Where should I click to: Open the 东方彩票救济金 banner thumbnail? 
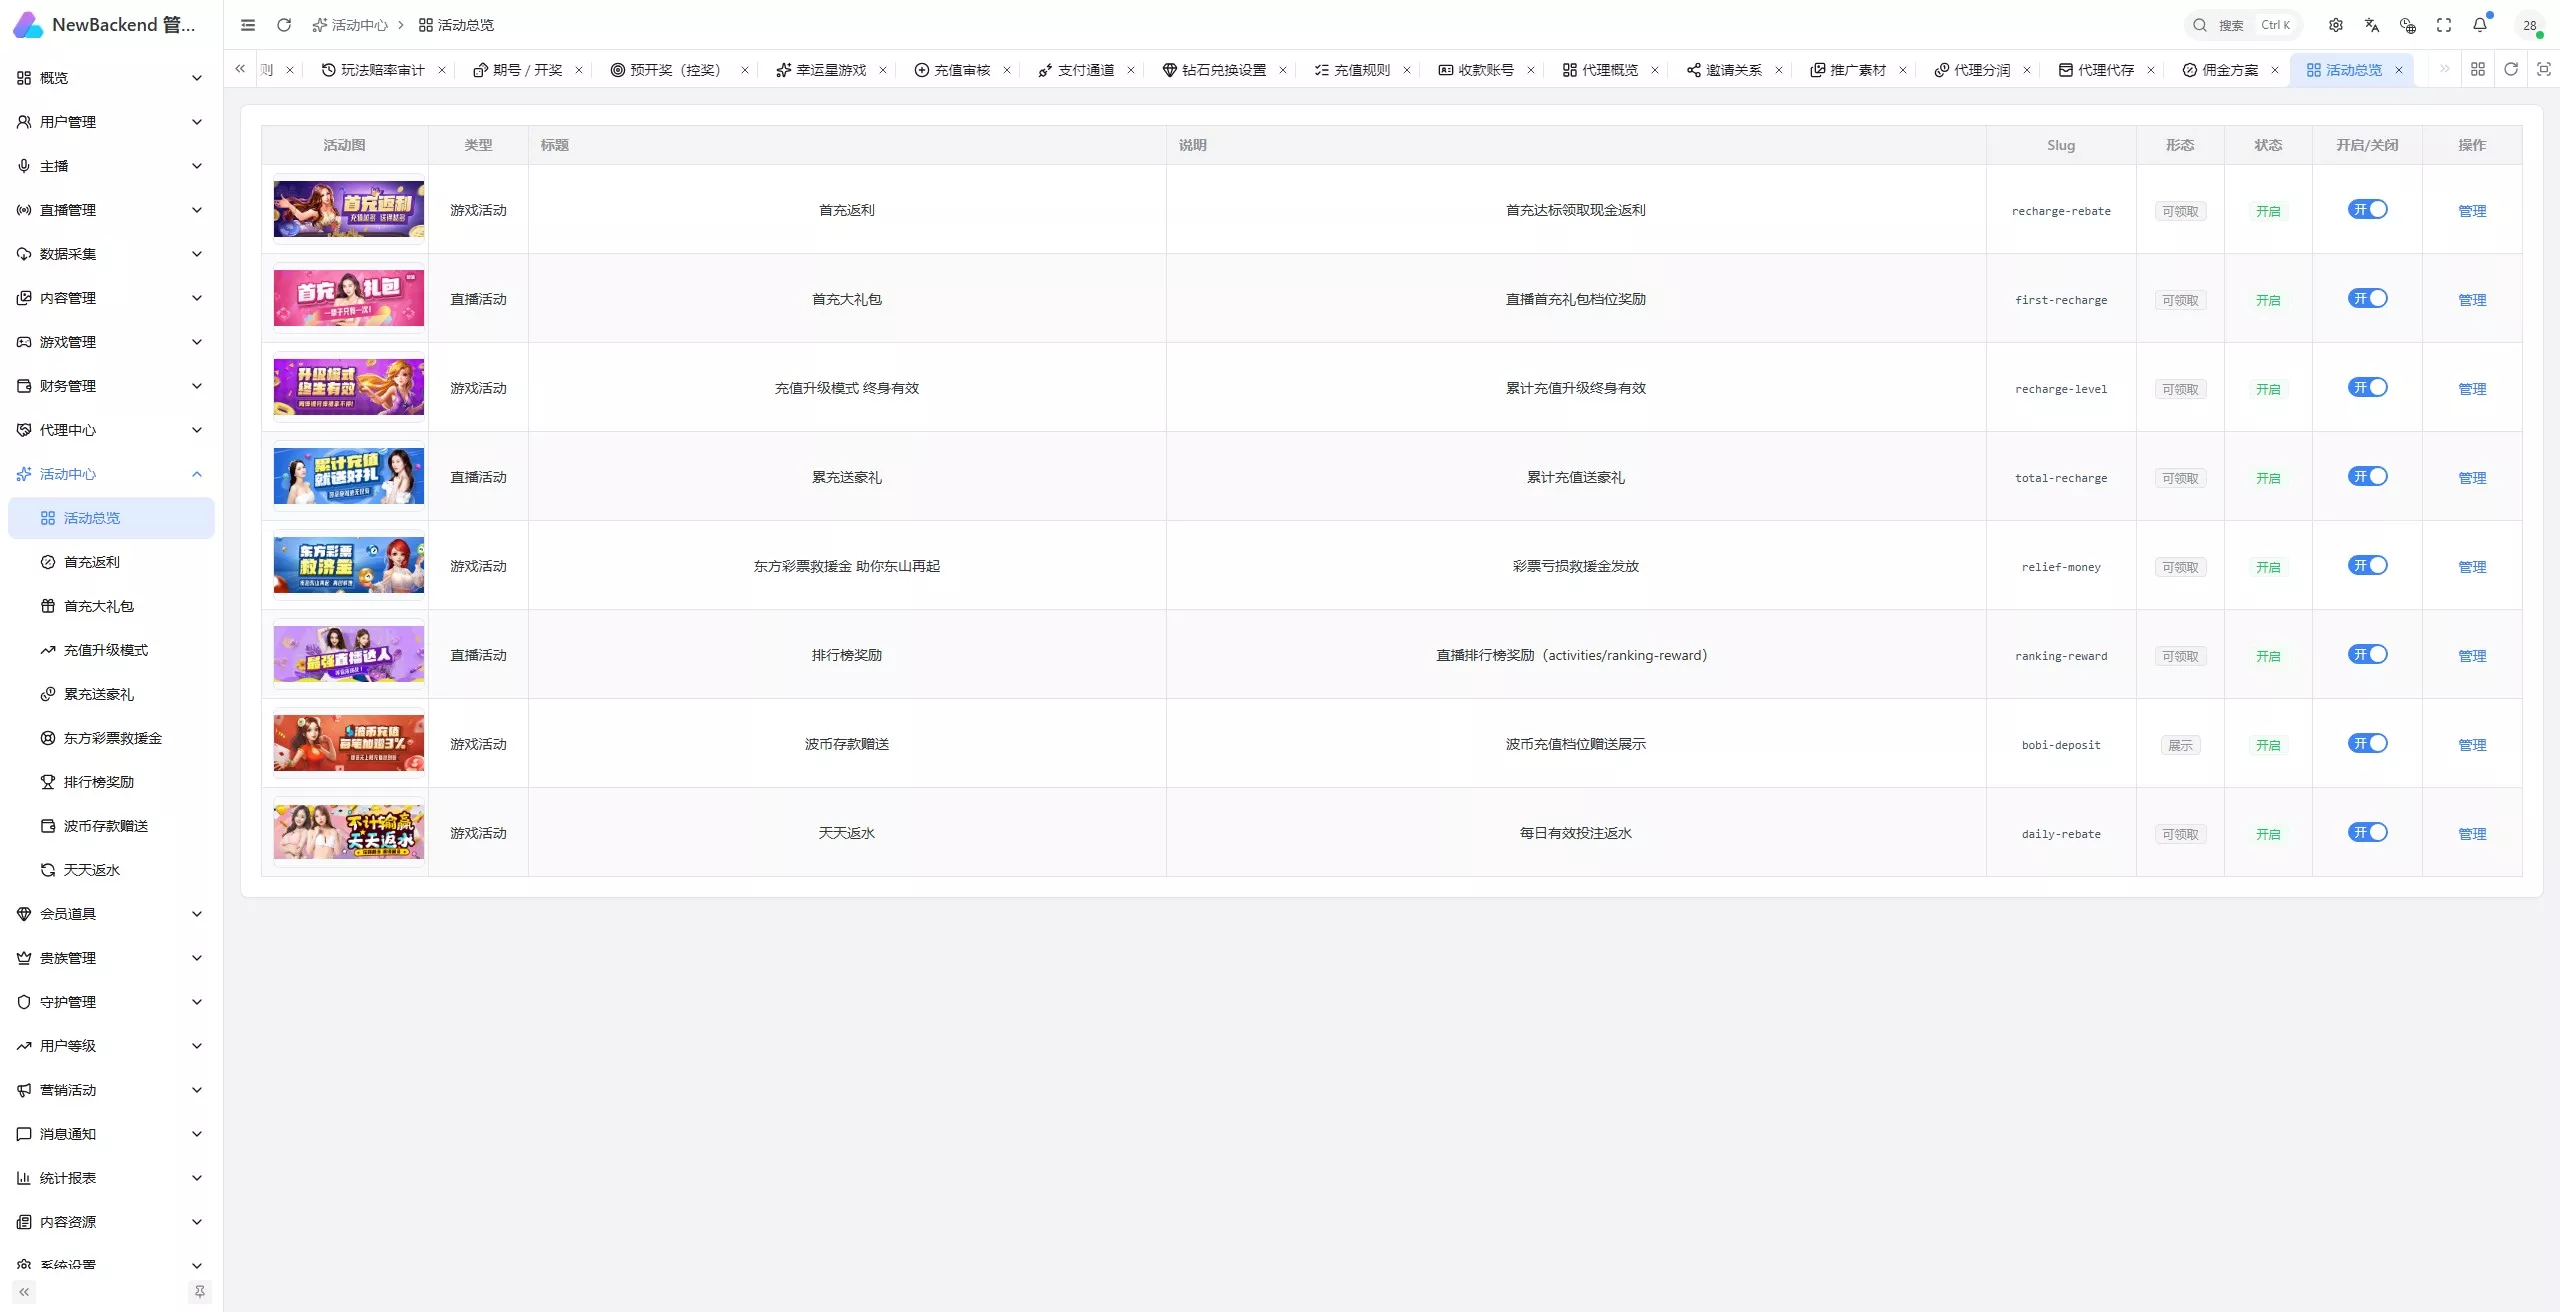pyautogui.click(x=349, y=565)
